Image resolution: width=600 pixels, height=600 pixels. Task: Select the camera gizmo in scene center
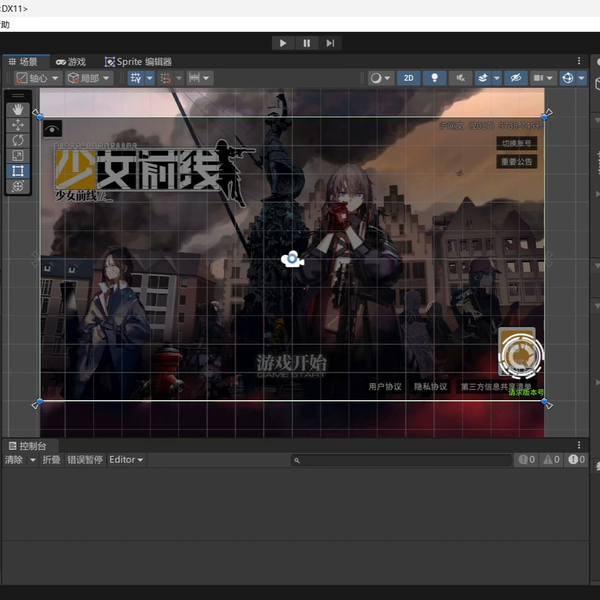tap(292, 259)
